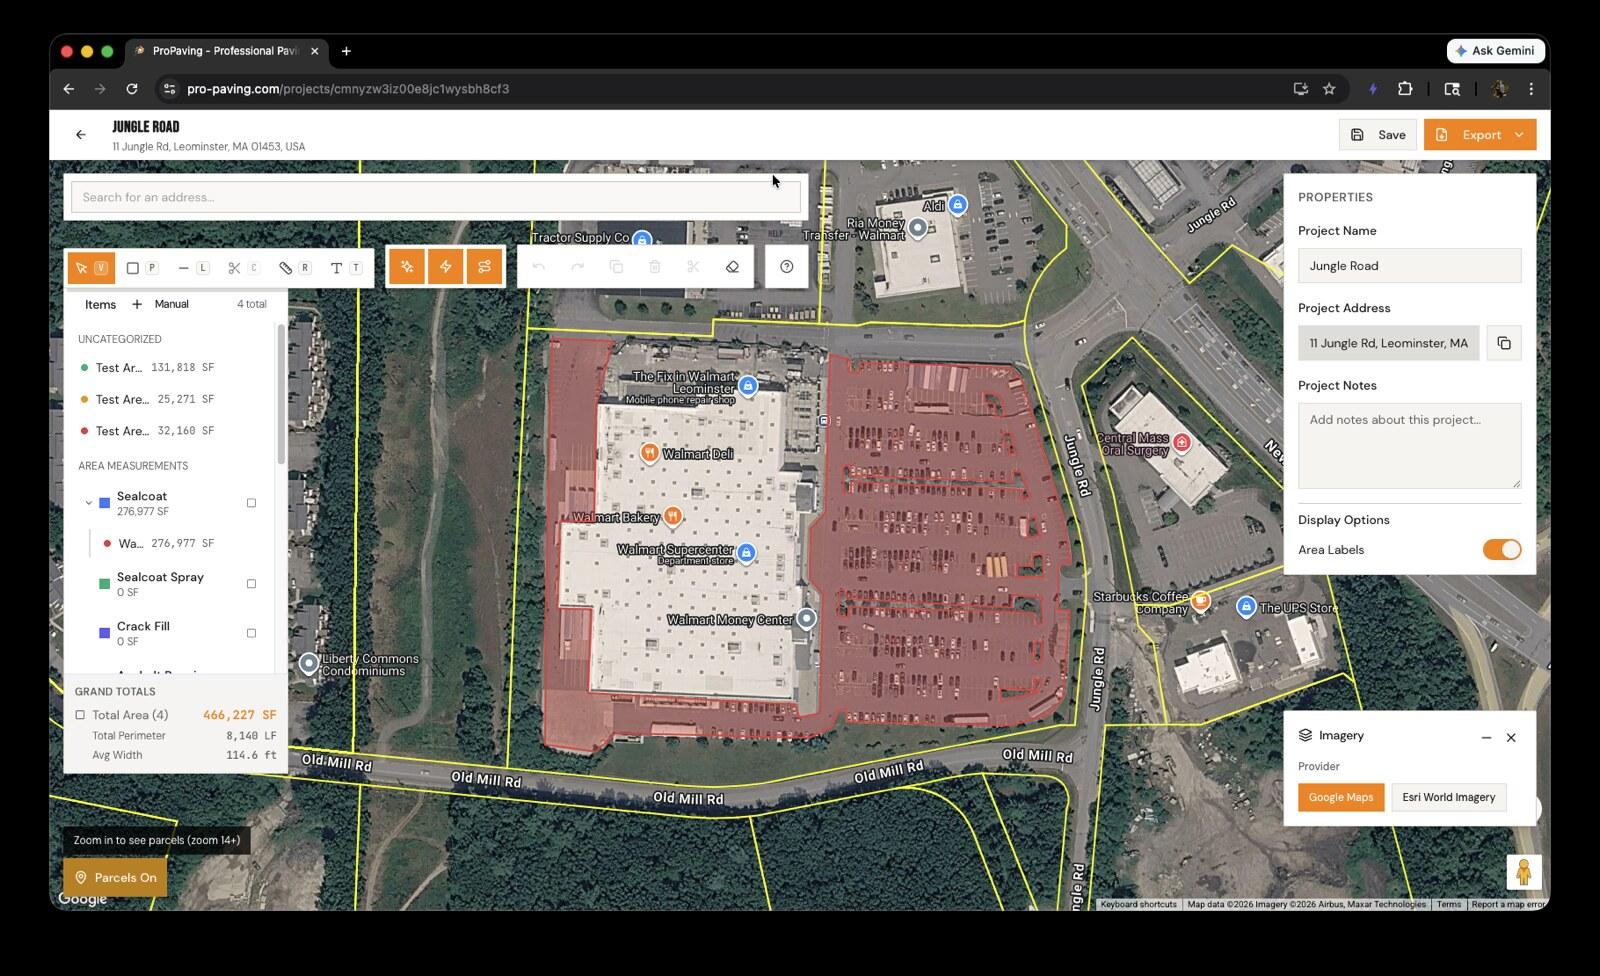Click the Export button
1600x976 pixels.
pos(1480,135)
